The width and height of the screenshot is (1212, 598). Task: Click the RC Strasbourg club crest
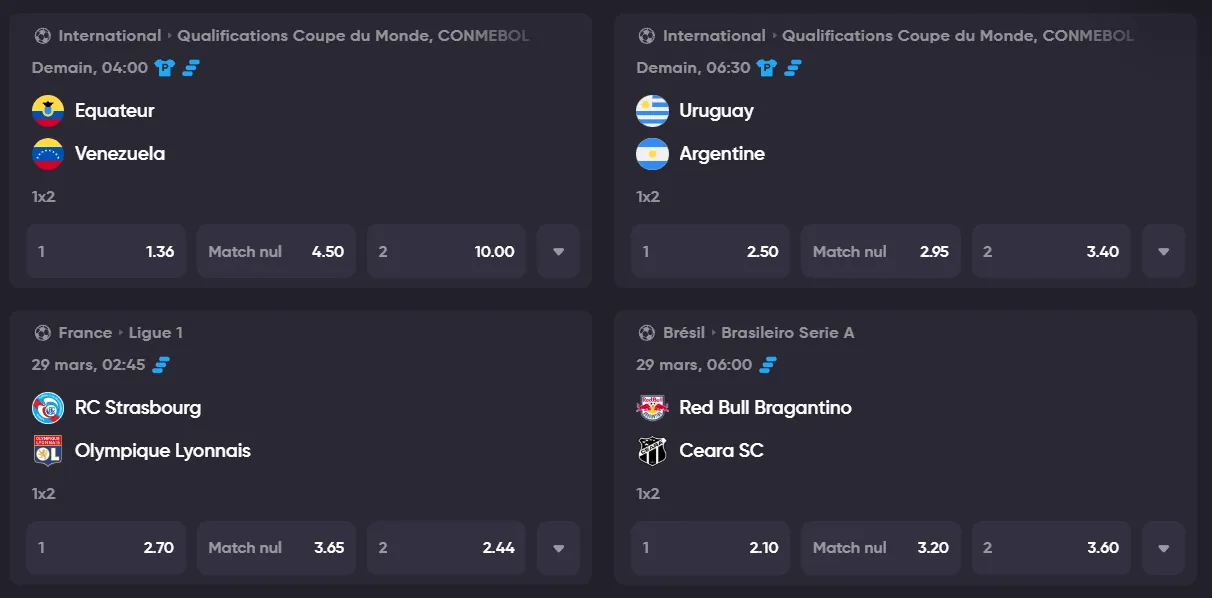tap(48, 408)
